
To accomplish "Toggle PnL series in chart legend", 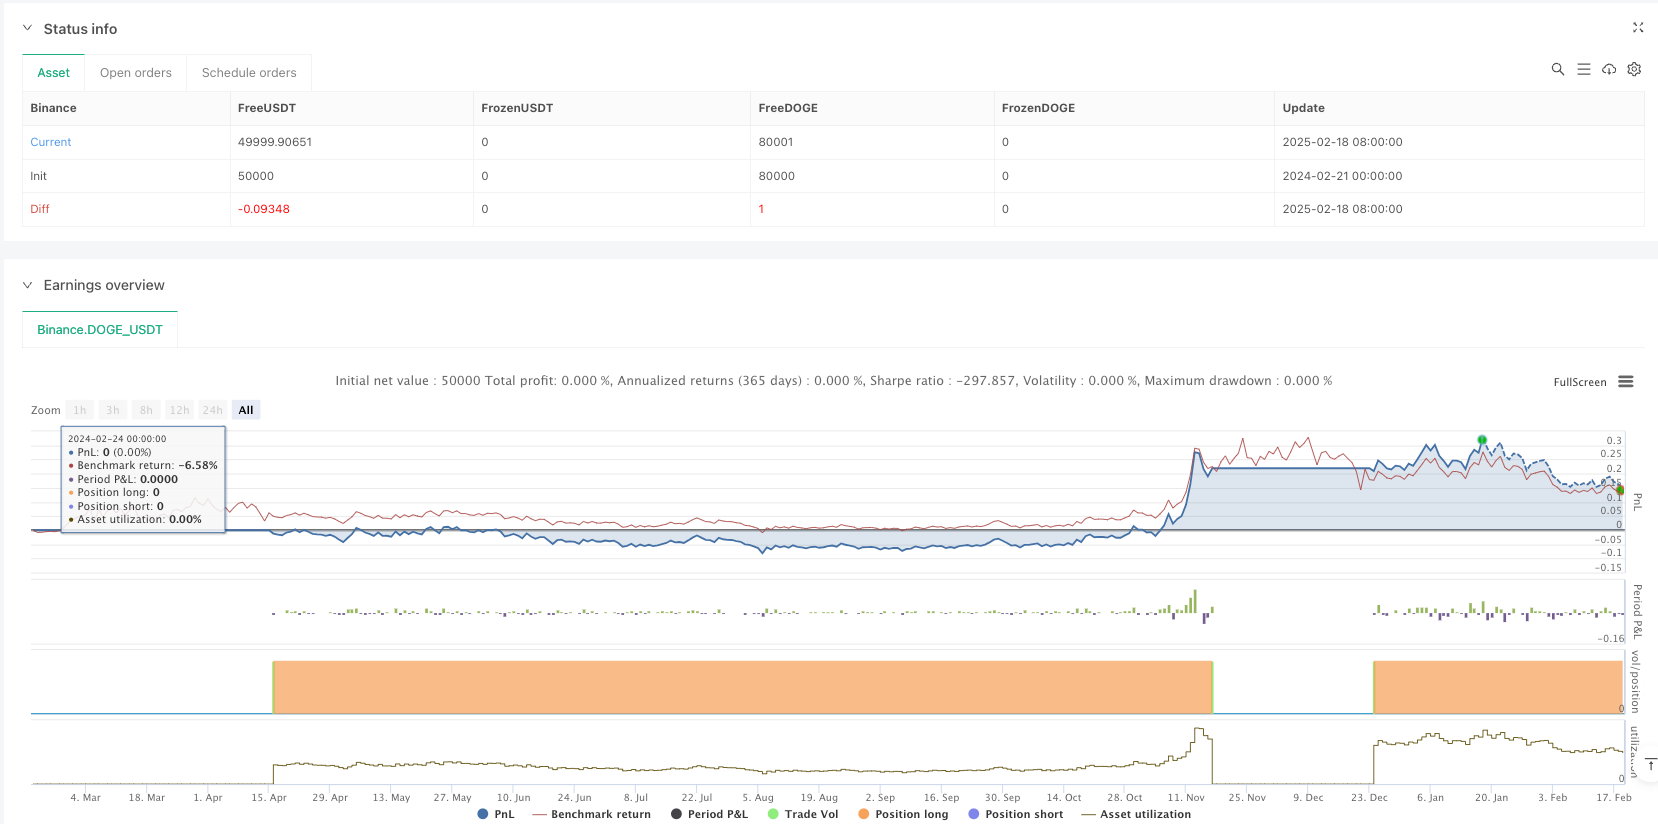I will coord(497,814).
